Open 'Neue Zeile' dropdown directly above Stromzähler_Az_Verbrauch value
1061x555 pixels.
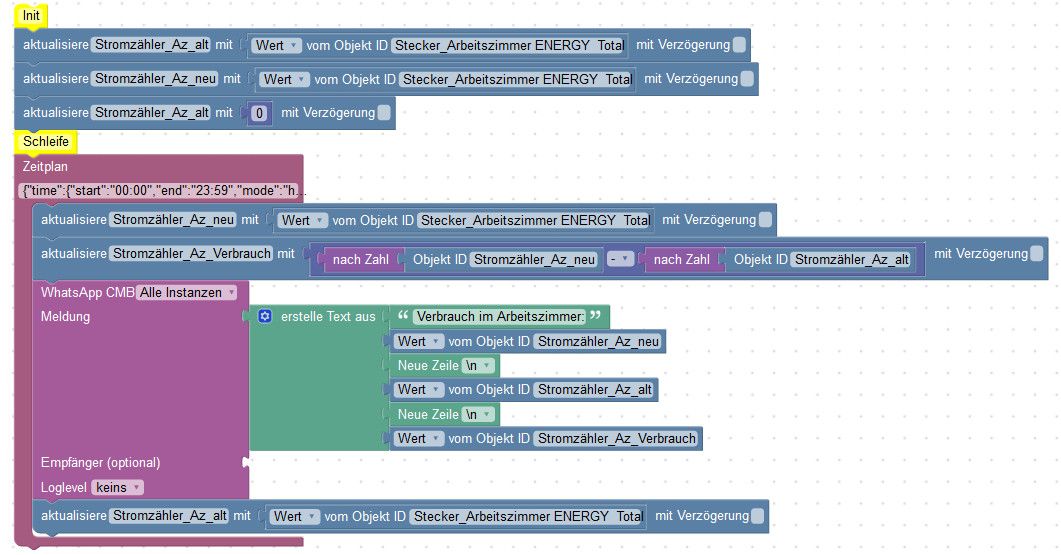click(x=478, y=414)
